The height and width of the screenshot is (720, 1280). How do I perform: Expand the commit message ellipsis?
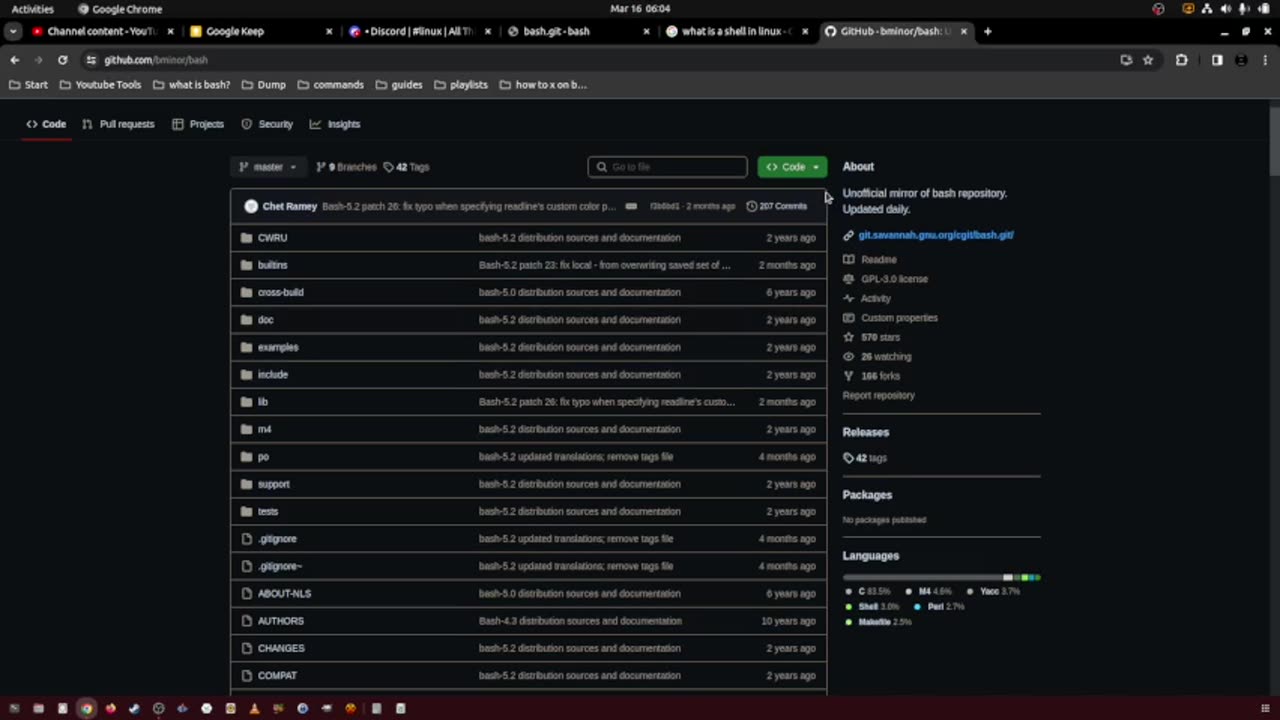[x=631, y=206]
